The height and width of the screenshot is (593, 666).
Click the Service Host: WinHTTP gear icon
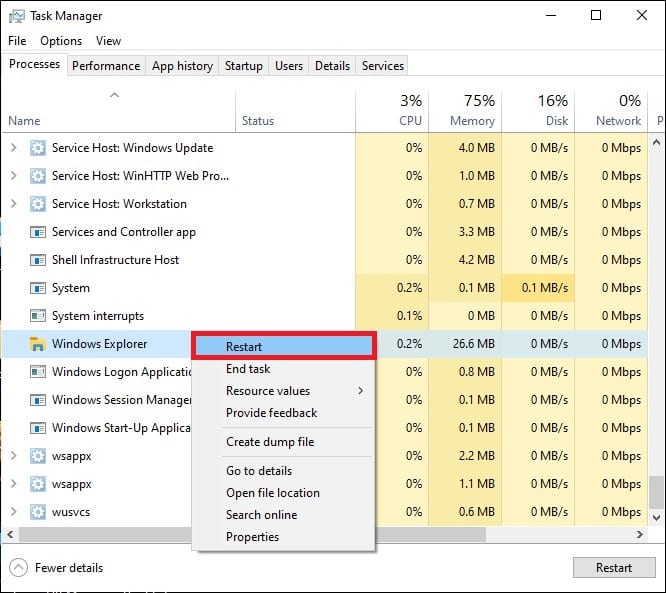tap(38, 176)
